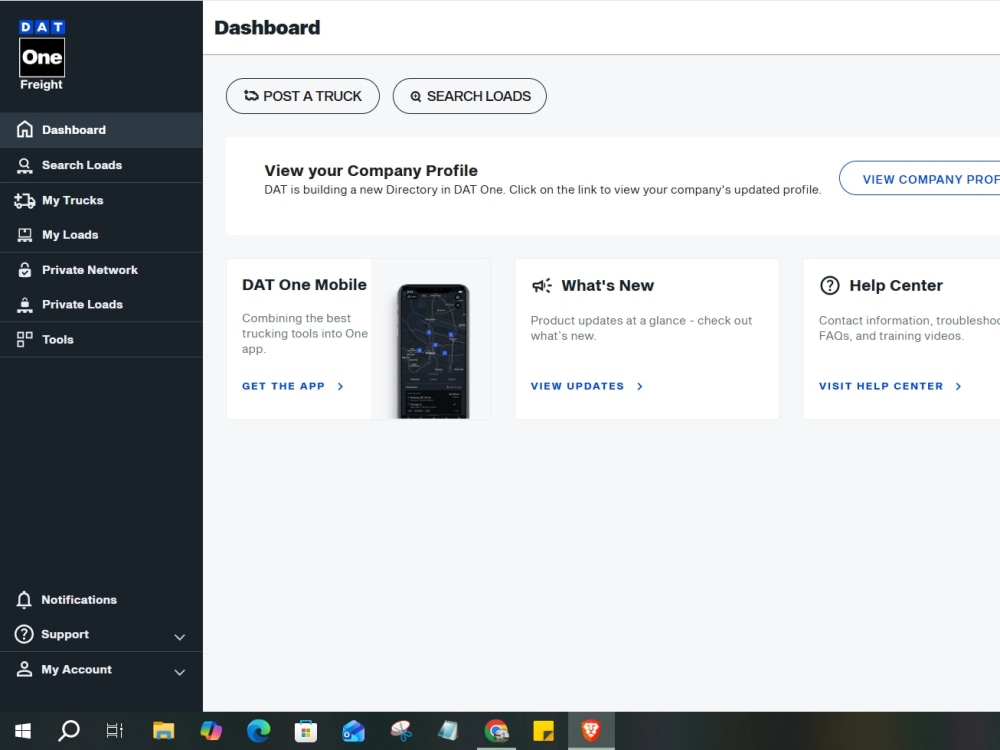1000x750 pixels.
Task: Open Dashboard in the sidebar
Action: coord(101,129)
